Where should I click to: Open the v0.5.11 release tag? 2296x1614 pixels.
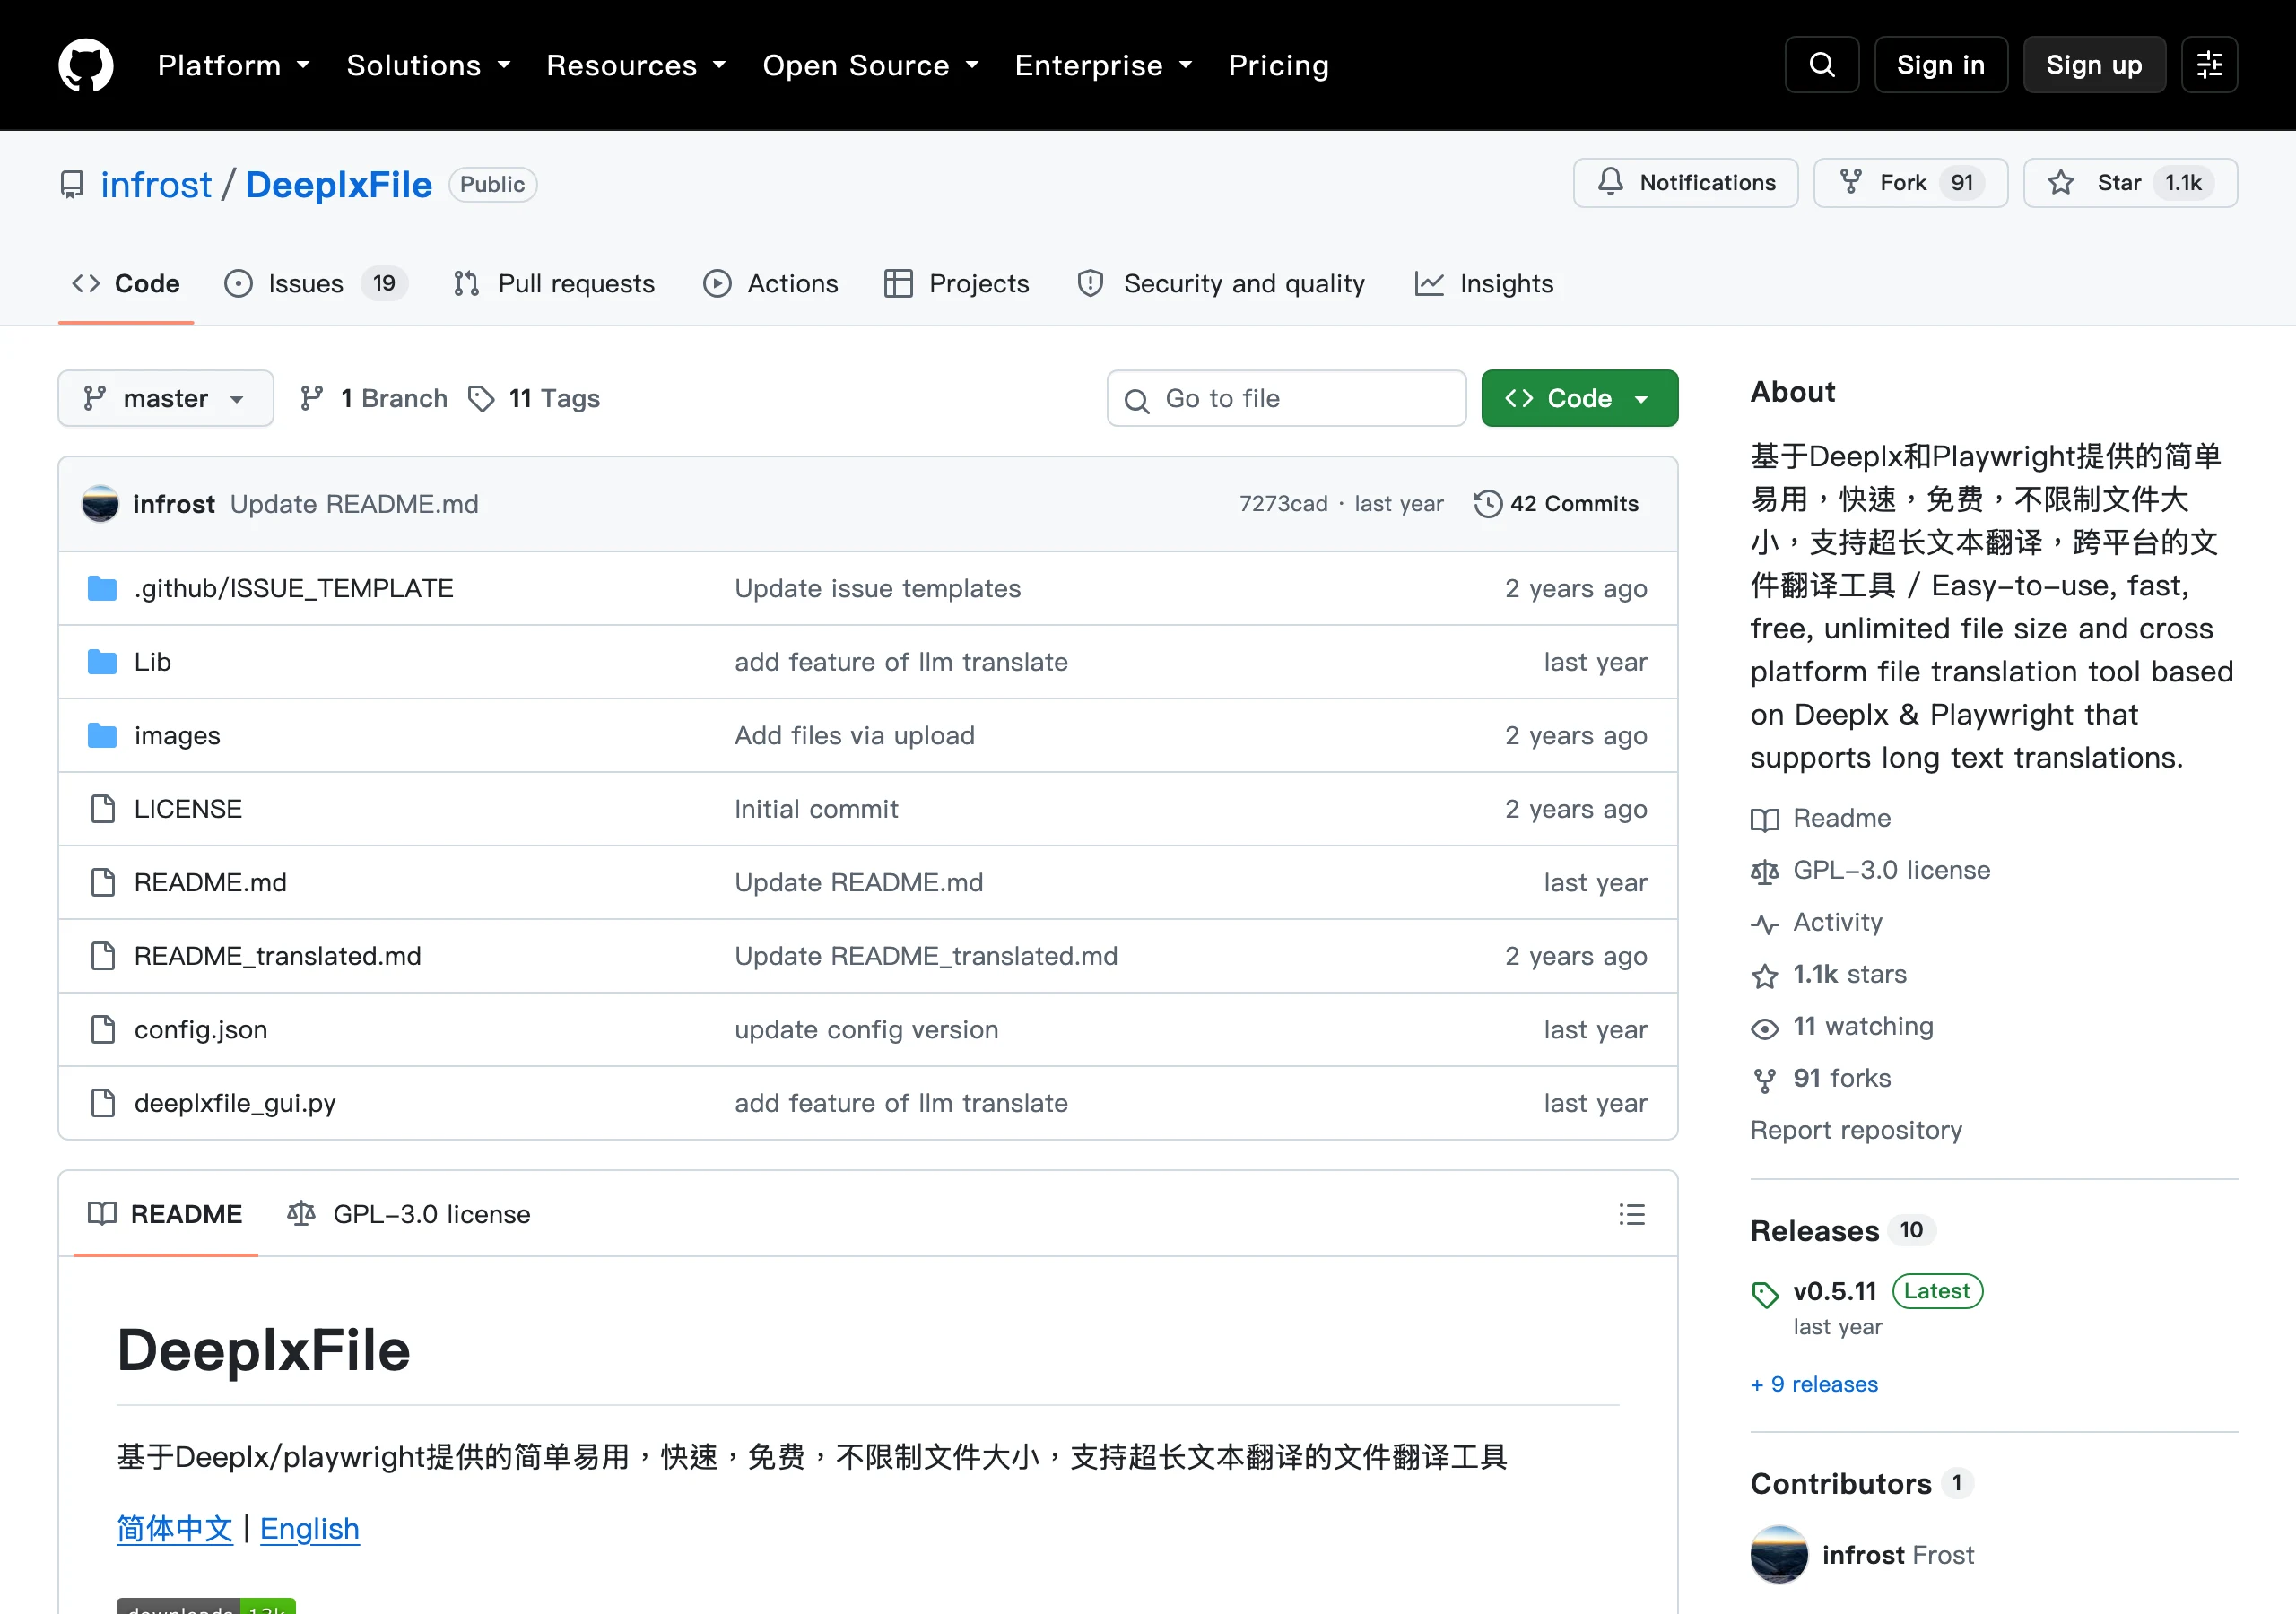1834,1292
